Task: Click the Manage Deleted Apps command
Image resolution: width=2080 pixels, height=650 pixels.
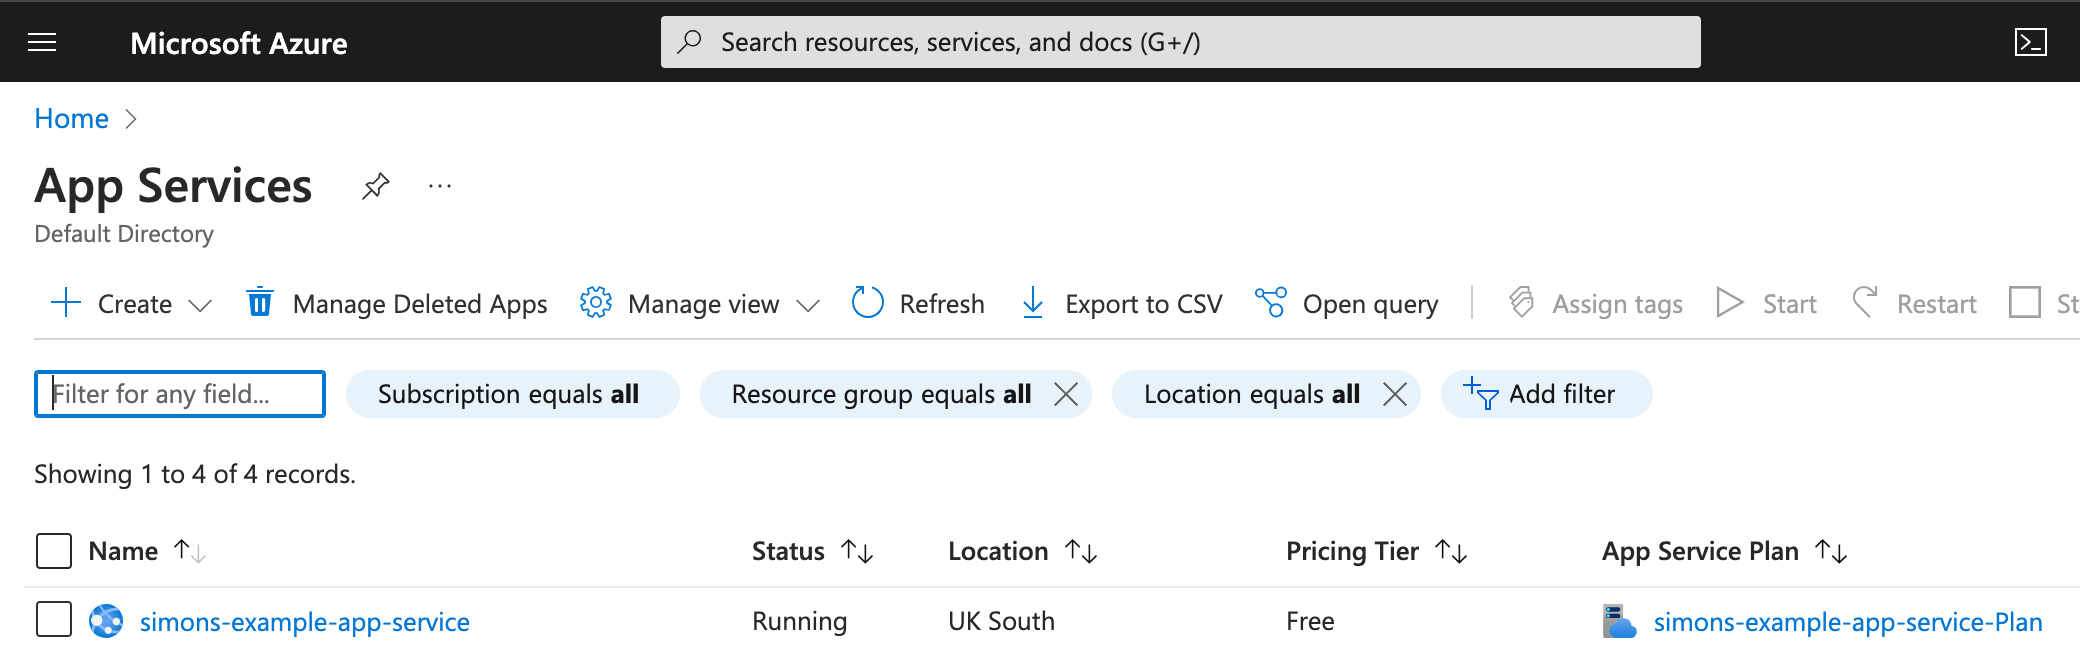Action: click(397, 303)
